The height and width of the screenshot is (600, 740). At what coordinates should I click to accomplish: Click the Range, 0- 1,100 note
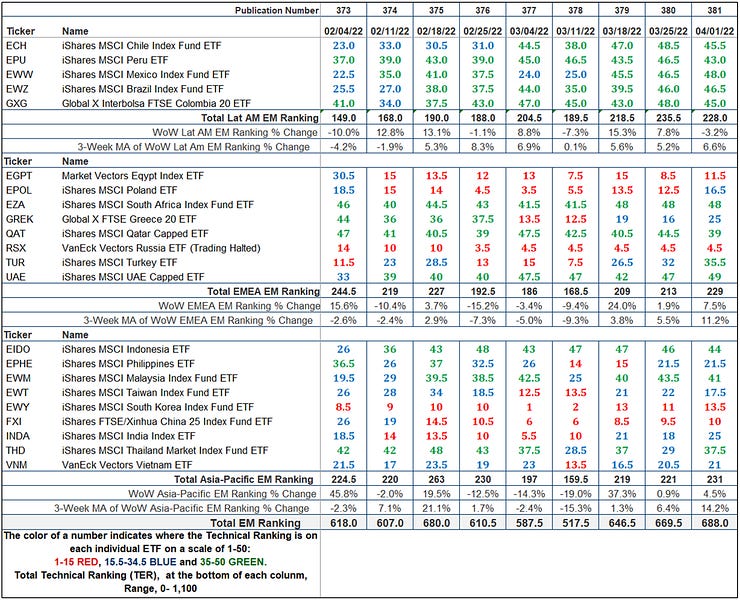pos(160,589)
